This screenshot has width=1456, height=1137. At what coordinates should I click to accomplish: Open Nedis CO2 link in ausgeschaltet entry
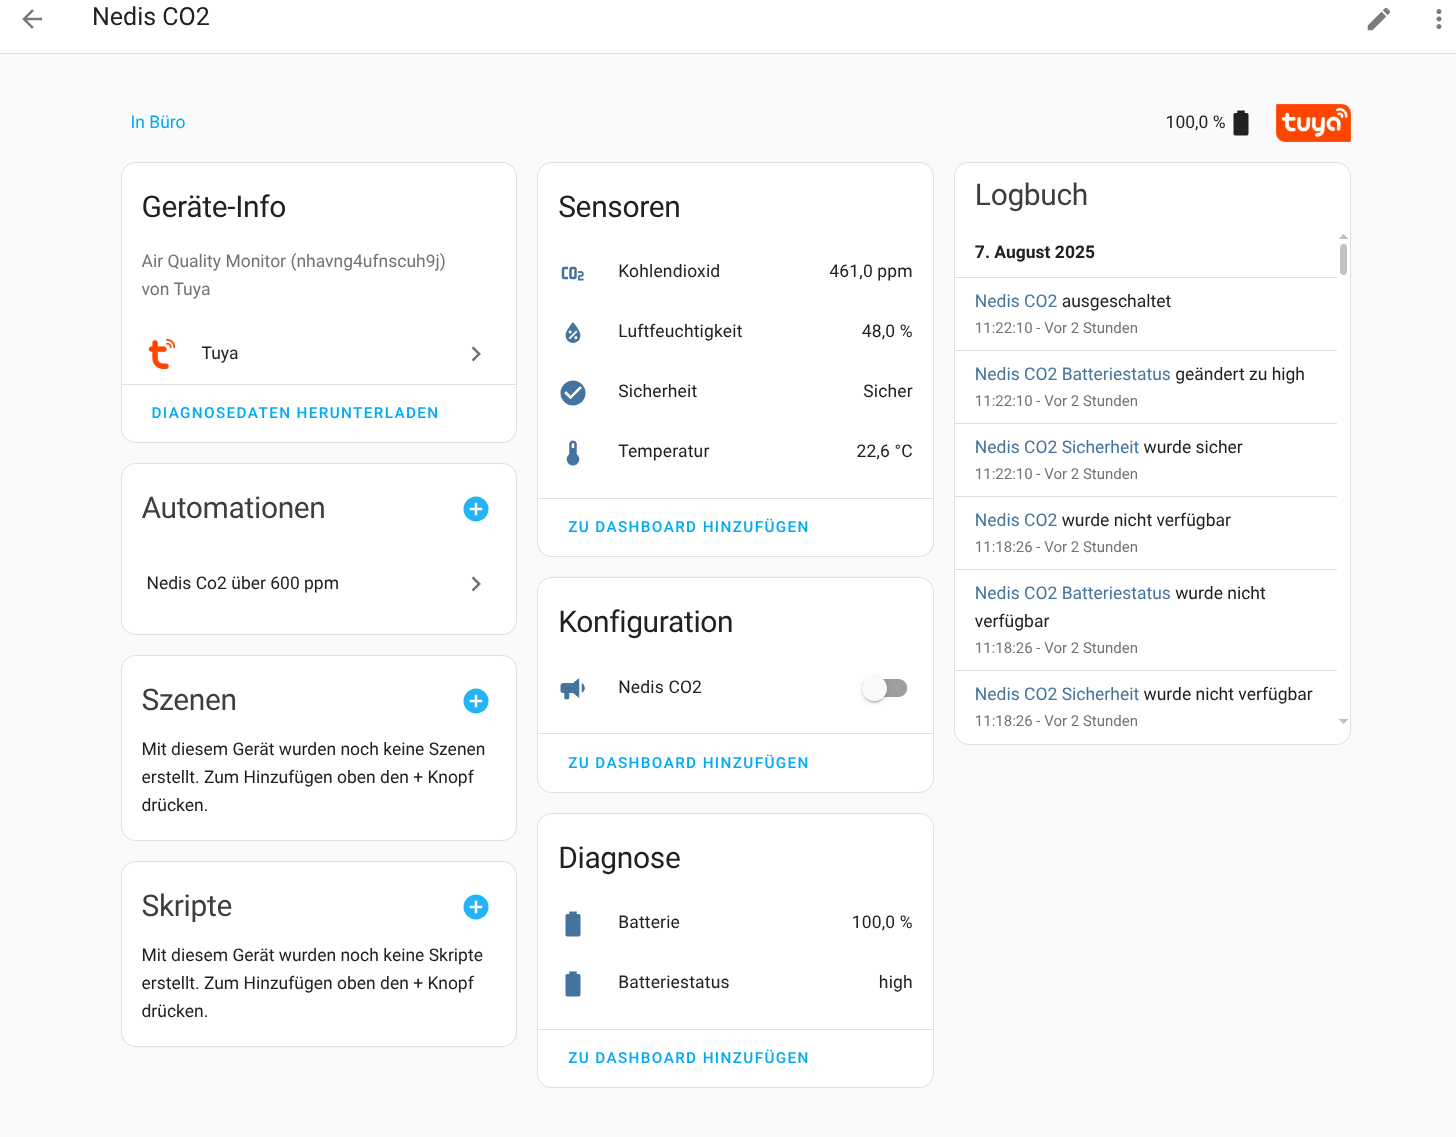pos(1016,301)
